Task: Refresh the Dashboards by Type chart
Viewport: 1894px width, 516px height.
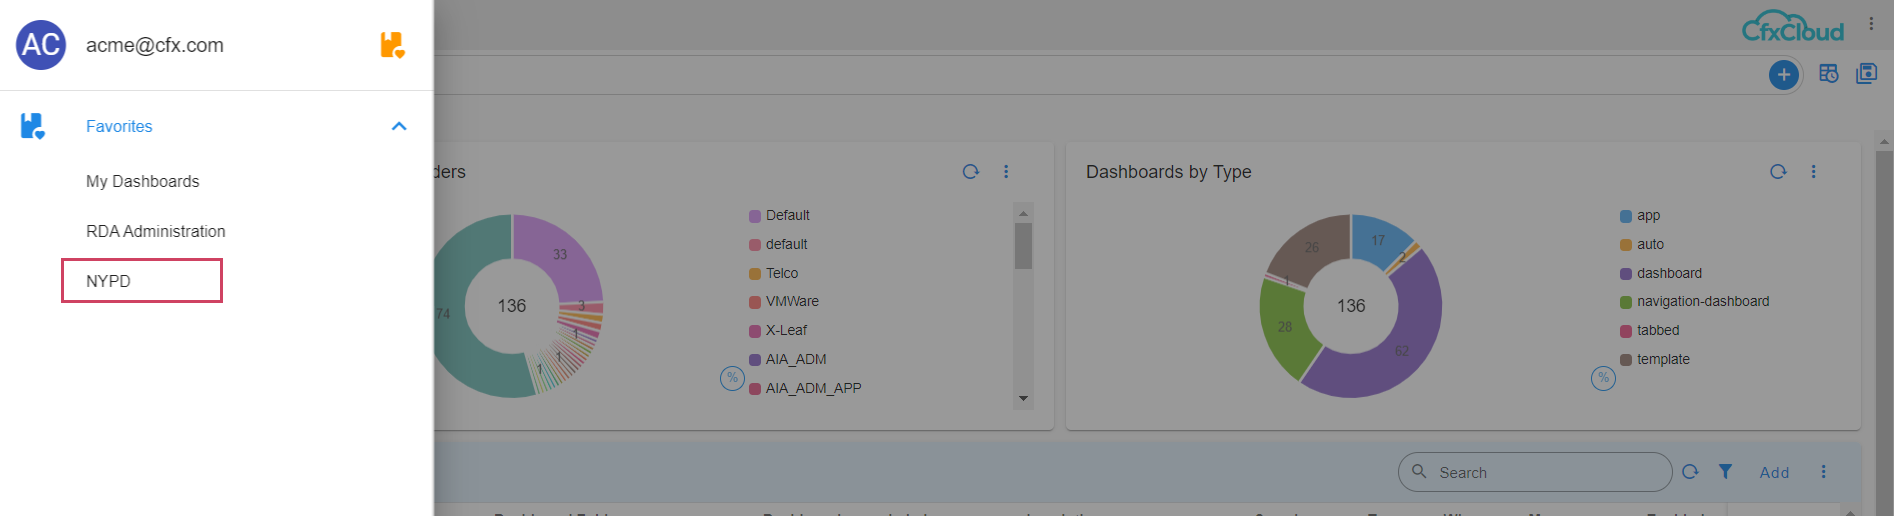Action: pos(1777,172)
